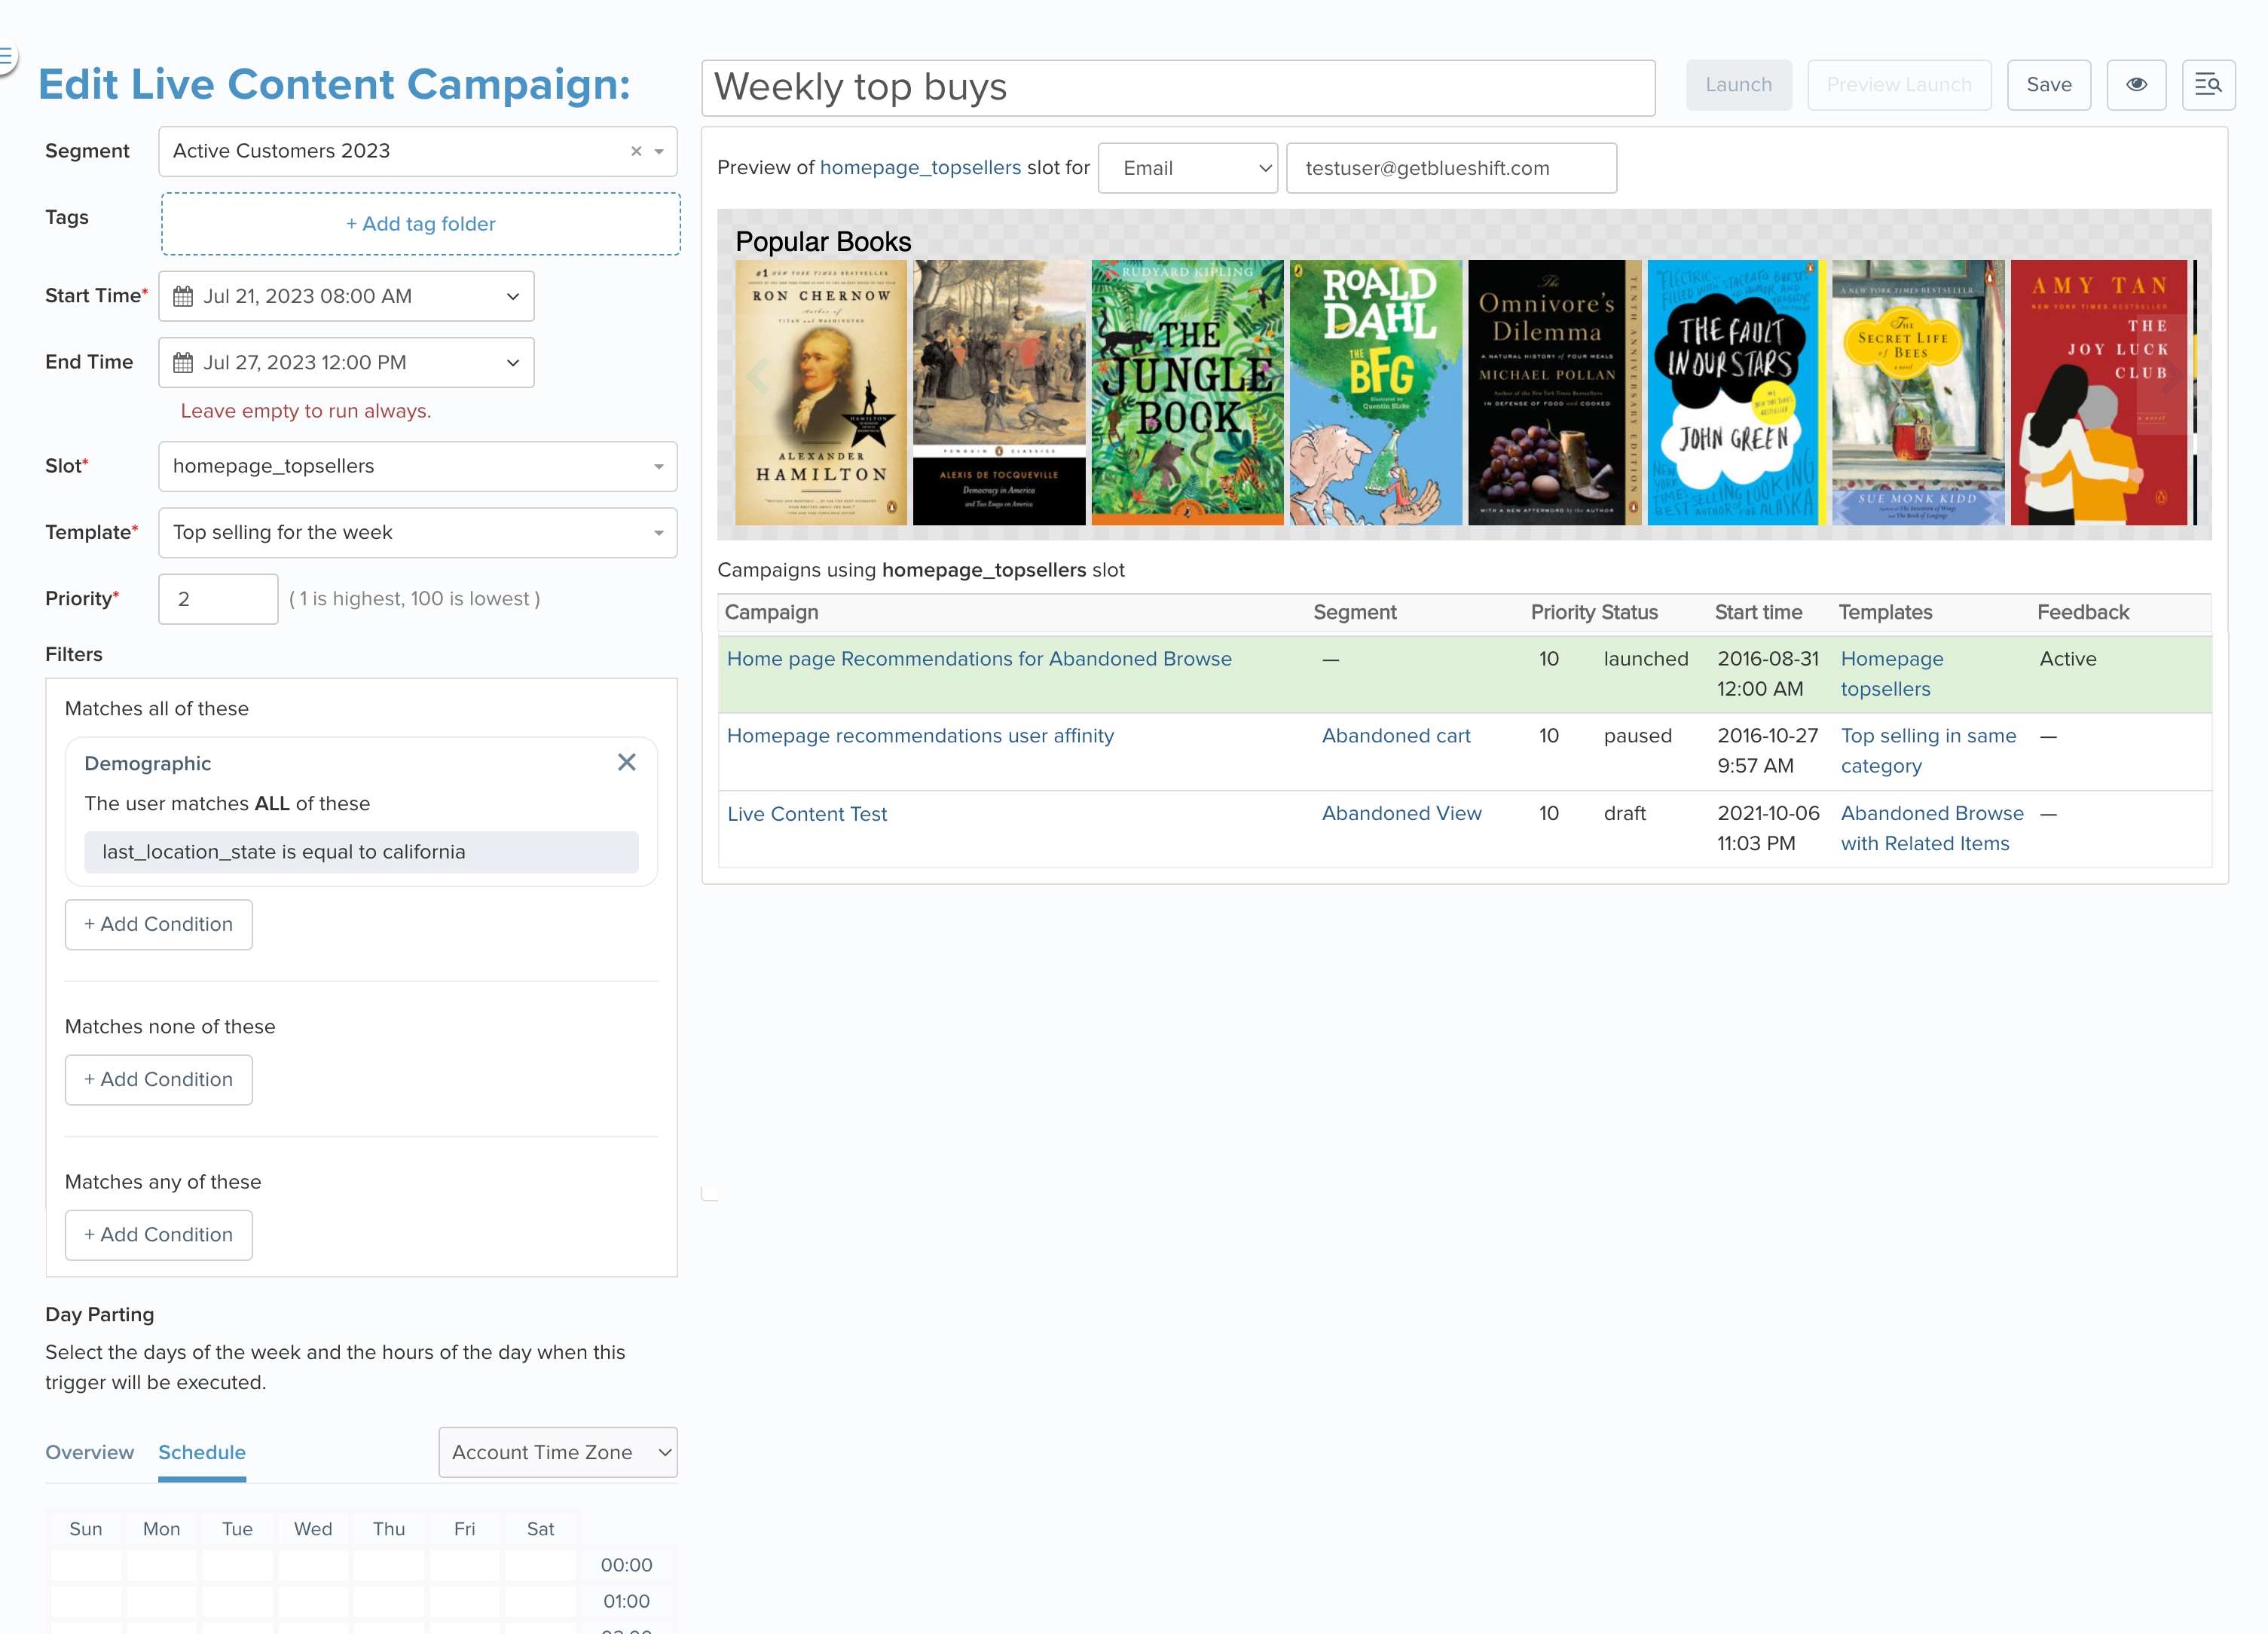Open the Homepage topsellers template link

1892,674
